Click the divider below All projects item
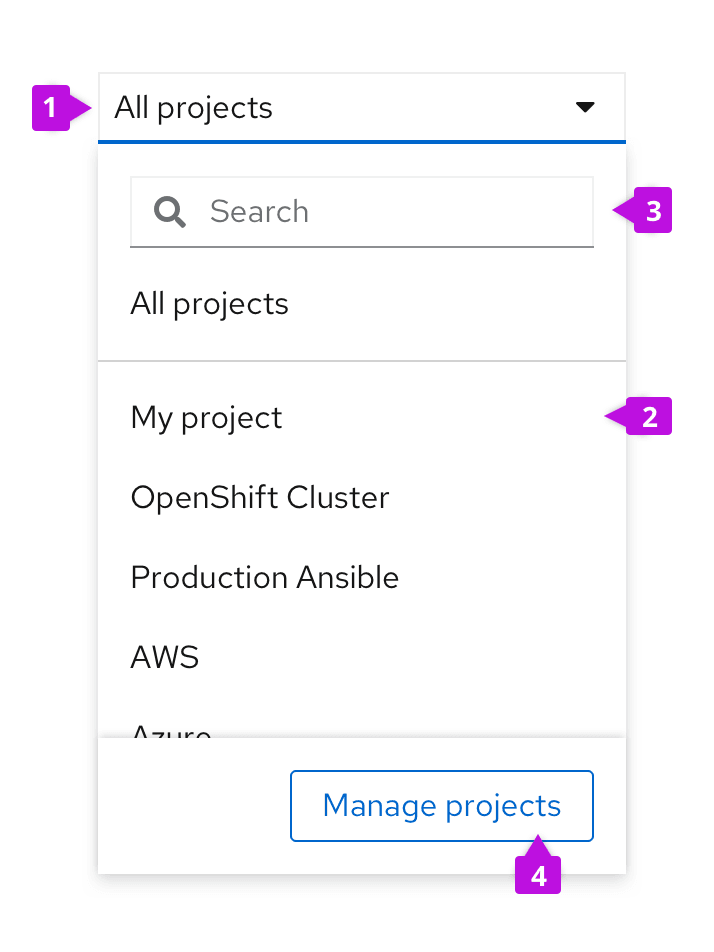 (361, 360)
